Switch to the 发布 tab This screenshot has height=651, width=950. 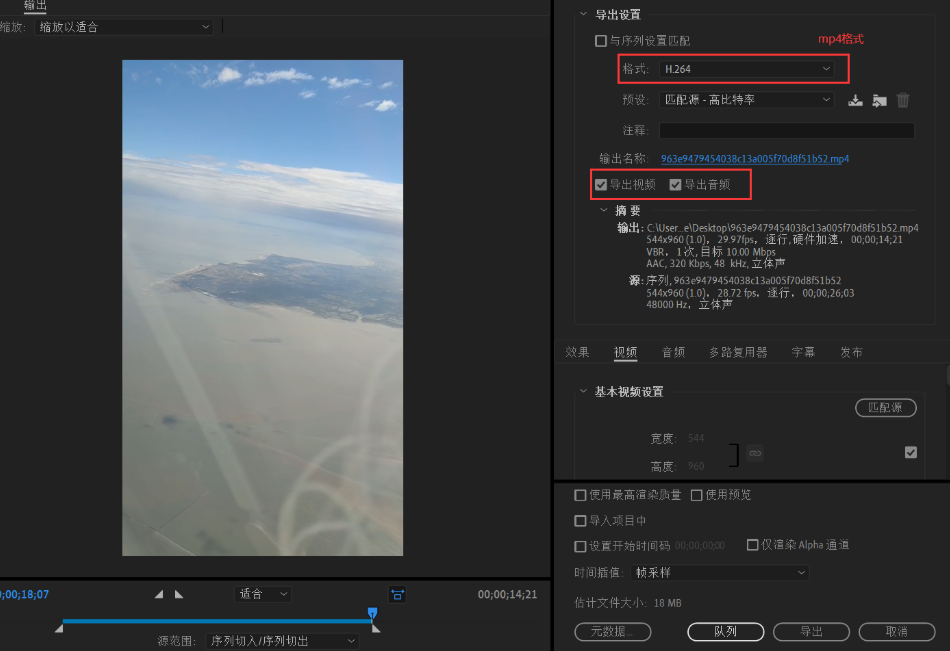click(x=851, y=352)
